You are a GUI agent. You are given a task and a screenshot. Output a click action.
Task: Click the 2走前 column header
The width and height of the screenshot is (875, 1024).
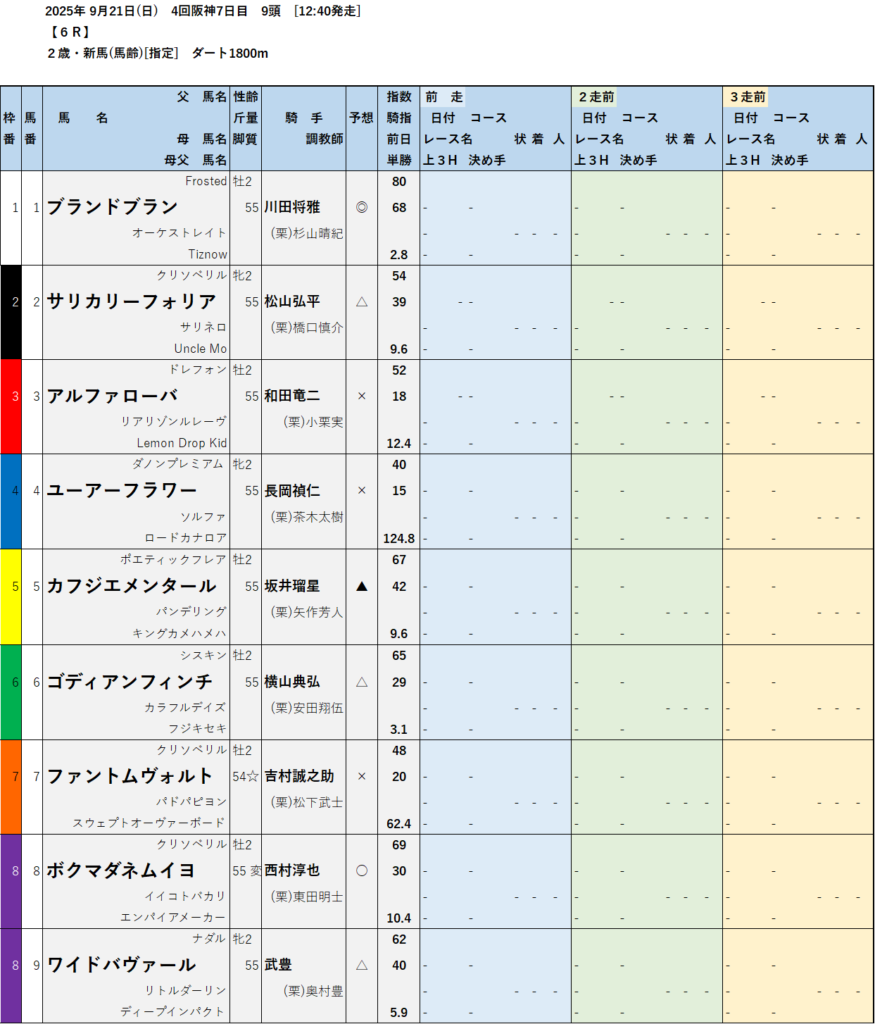[x=597, y=97]
